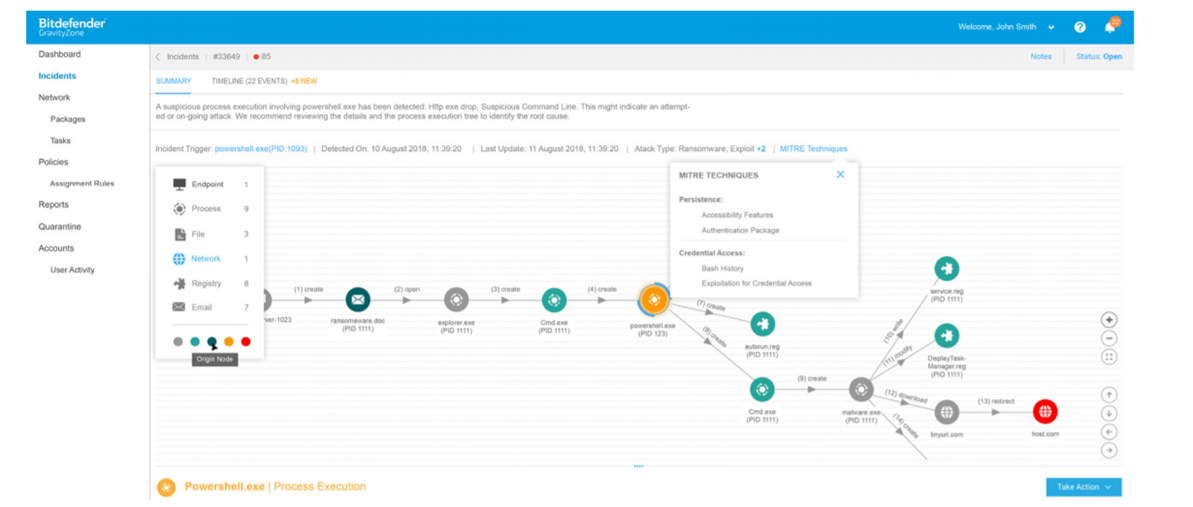This screenshot has height=507, width=1193.
Task: Open Assignment Rules under Policies
Action: click(x=82, y=183)
